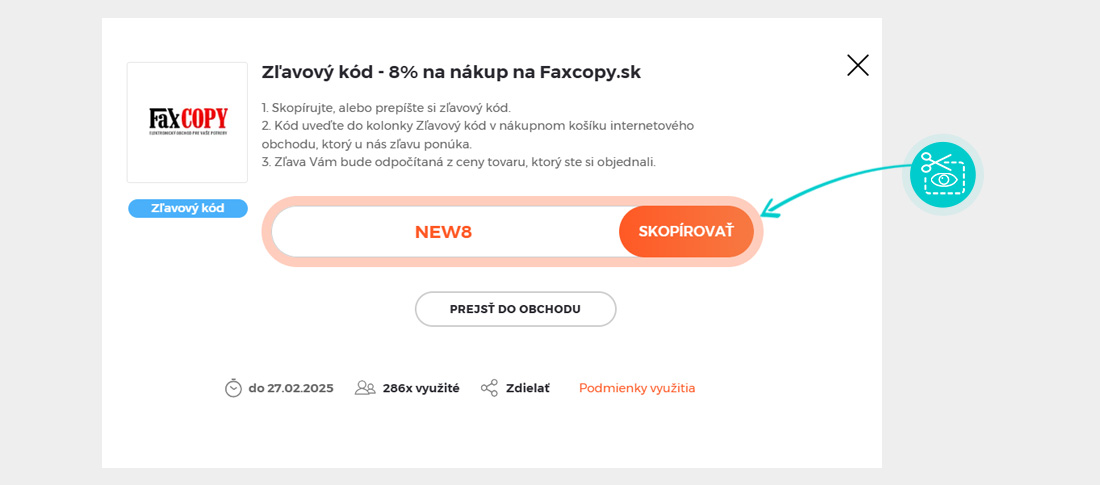
Task: Go to store via PREJSŤ DO OBCHODU
Action: coord(515,309)
